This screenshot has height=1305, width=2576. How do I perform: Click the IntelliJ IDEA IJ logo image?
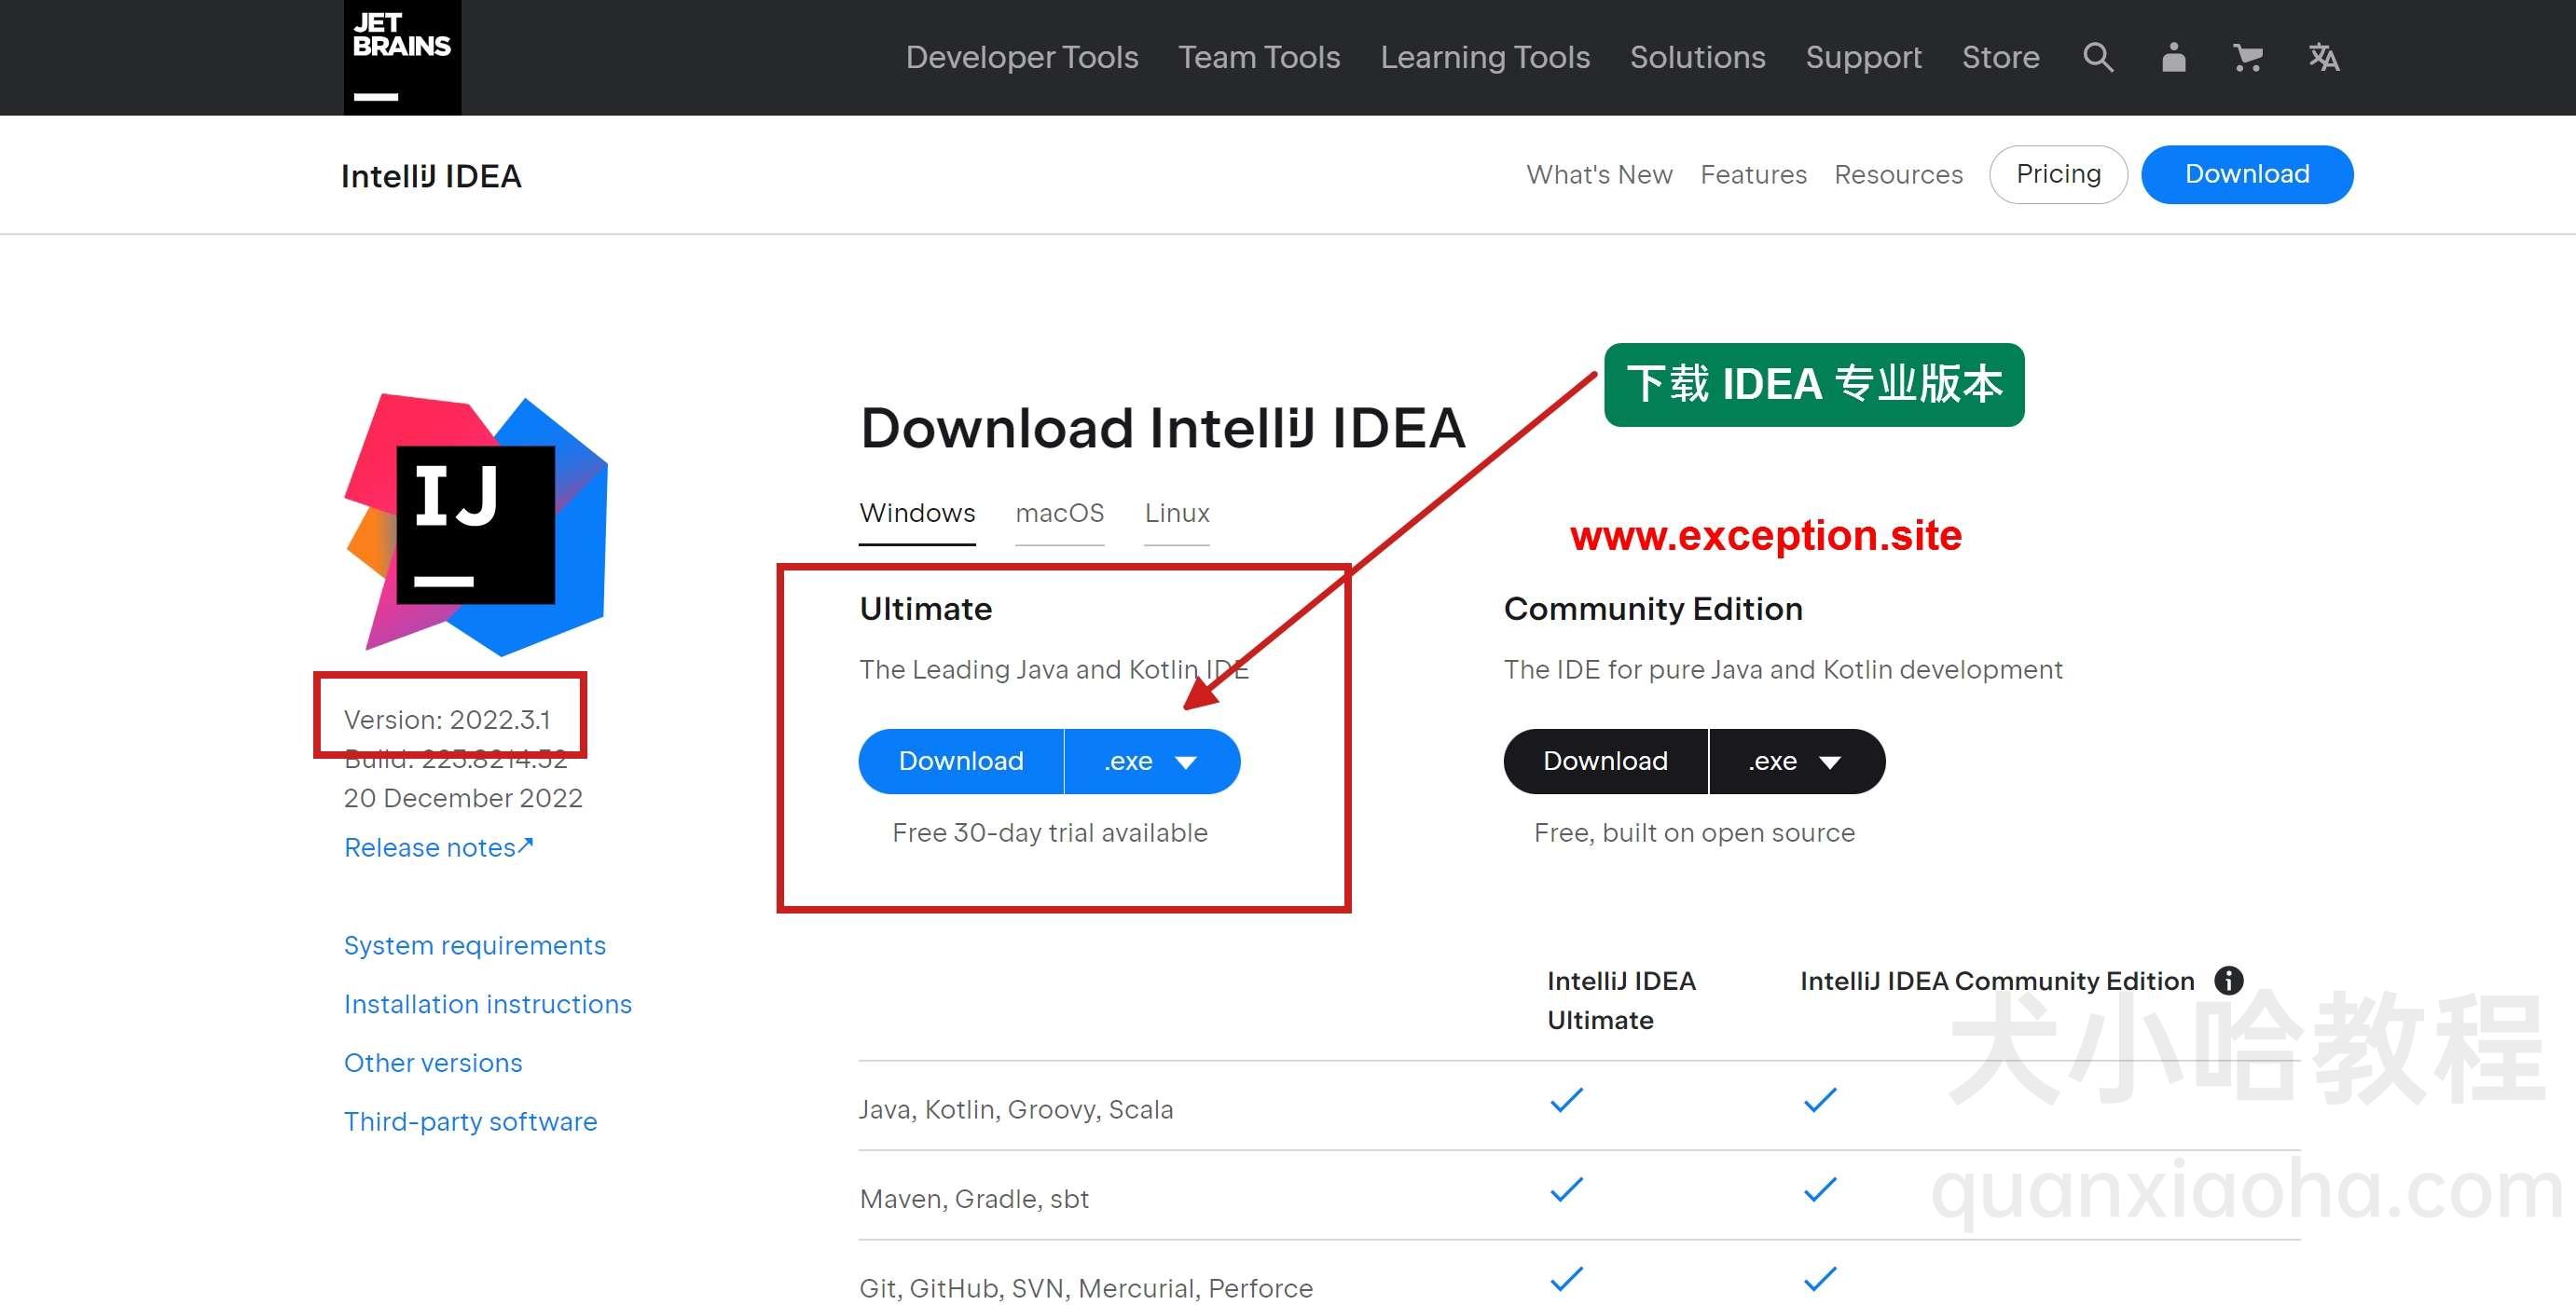476,523
